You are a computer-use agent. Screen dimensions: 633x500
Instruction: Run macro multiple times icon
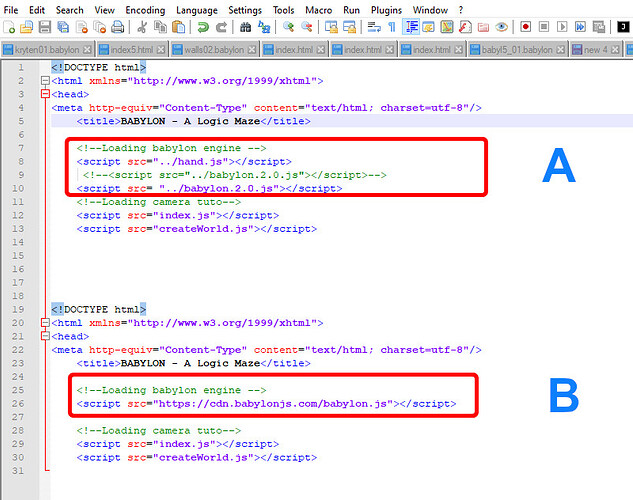click(x=580, y=27)
